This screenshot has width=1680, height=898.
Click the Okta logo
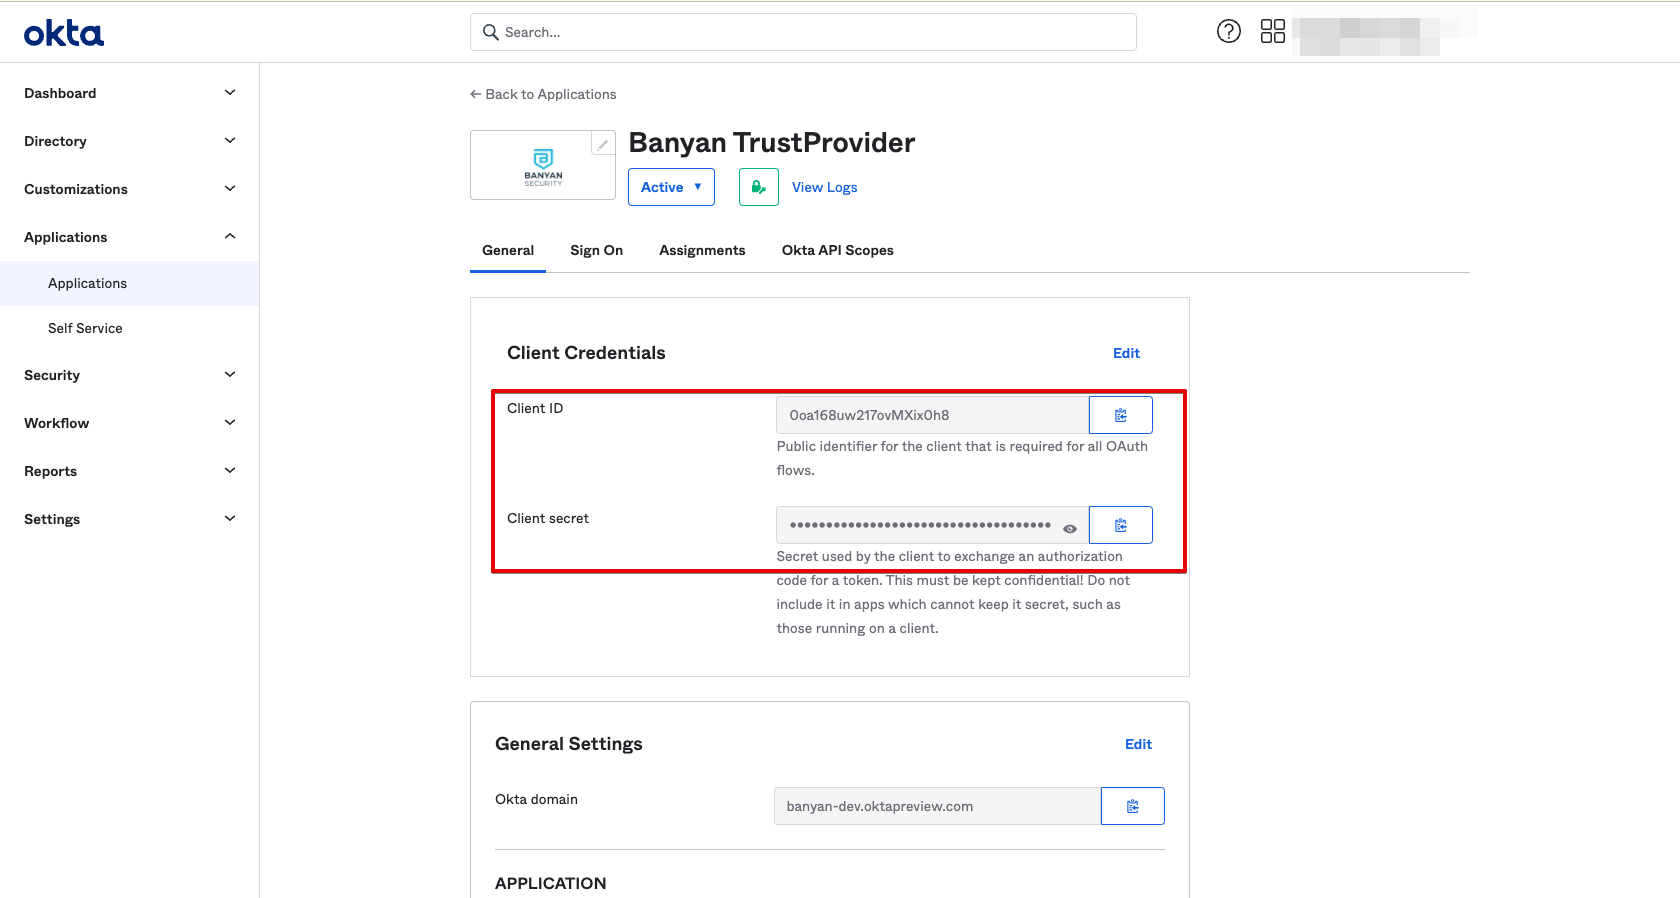click(x=64, y=34)
